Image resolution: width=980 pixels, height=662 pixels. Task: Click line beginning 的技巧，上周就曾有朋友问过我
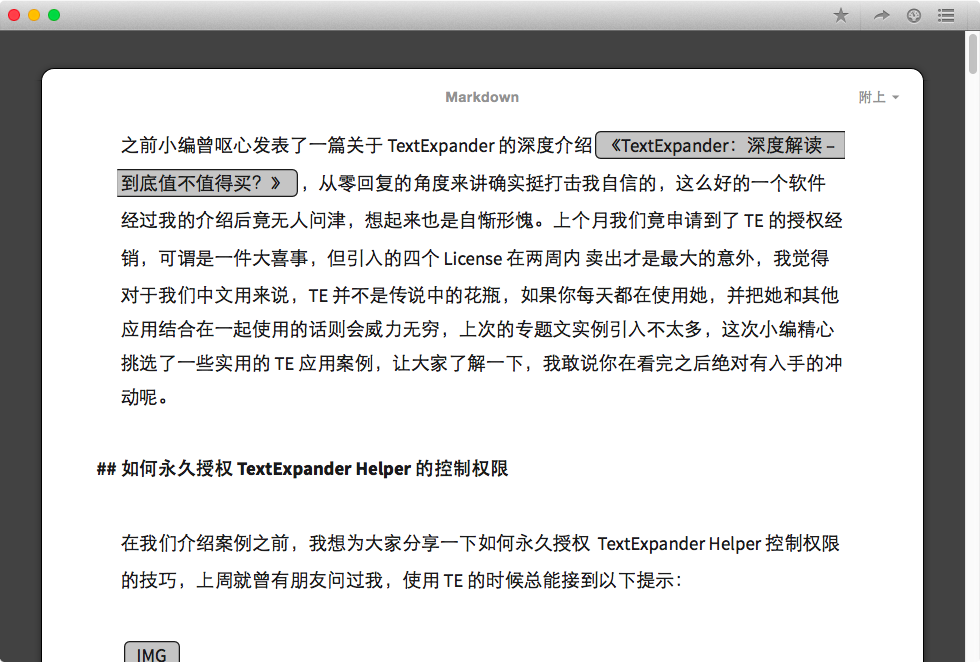[x=400, y=580]
